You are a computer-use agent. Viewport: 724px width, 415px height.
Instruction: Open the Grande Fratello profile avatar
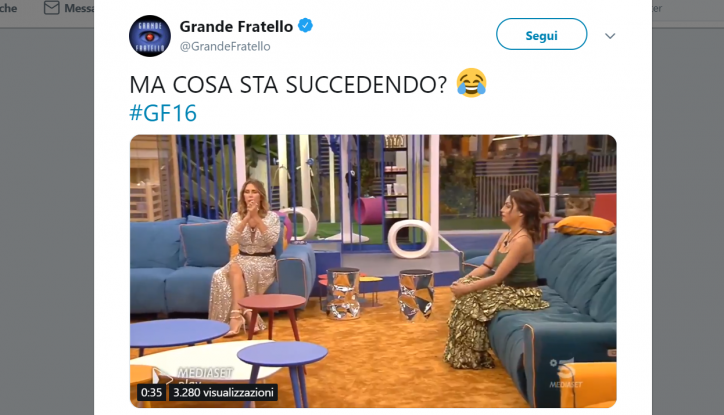point(150,36)
